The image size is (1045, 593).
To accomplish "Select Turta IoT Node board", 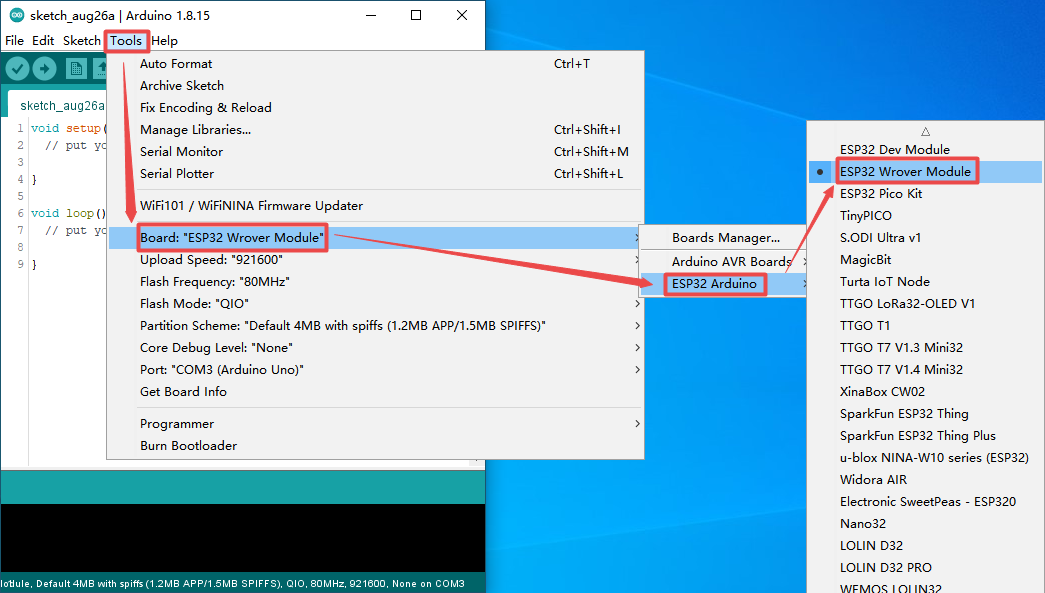I will coord(925,282).
